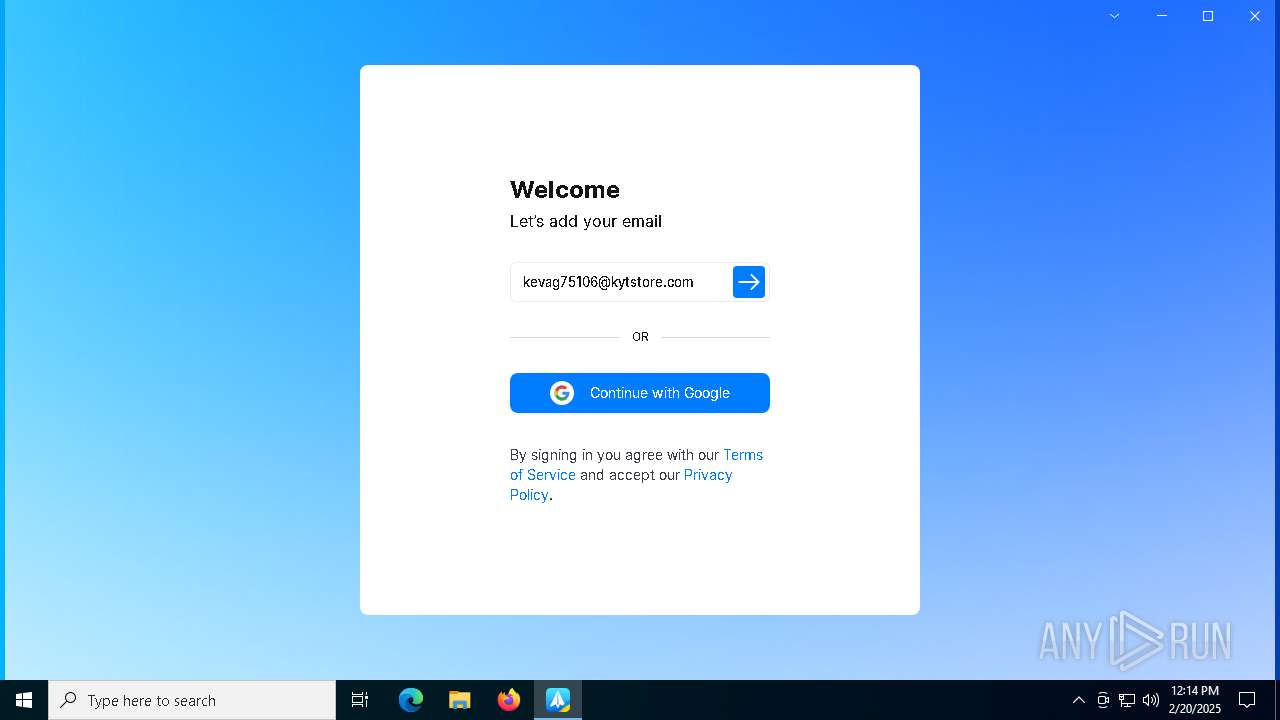Screen dimensions: 1280x720
Task: Continue with Google sign-in
Action: point(640,393)
